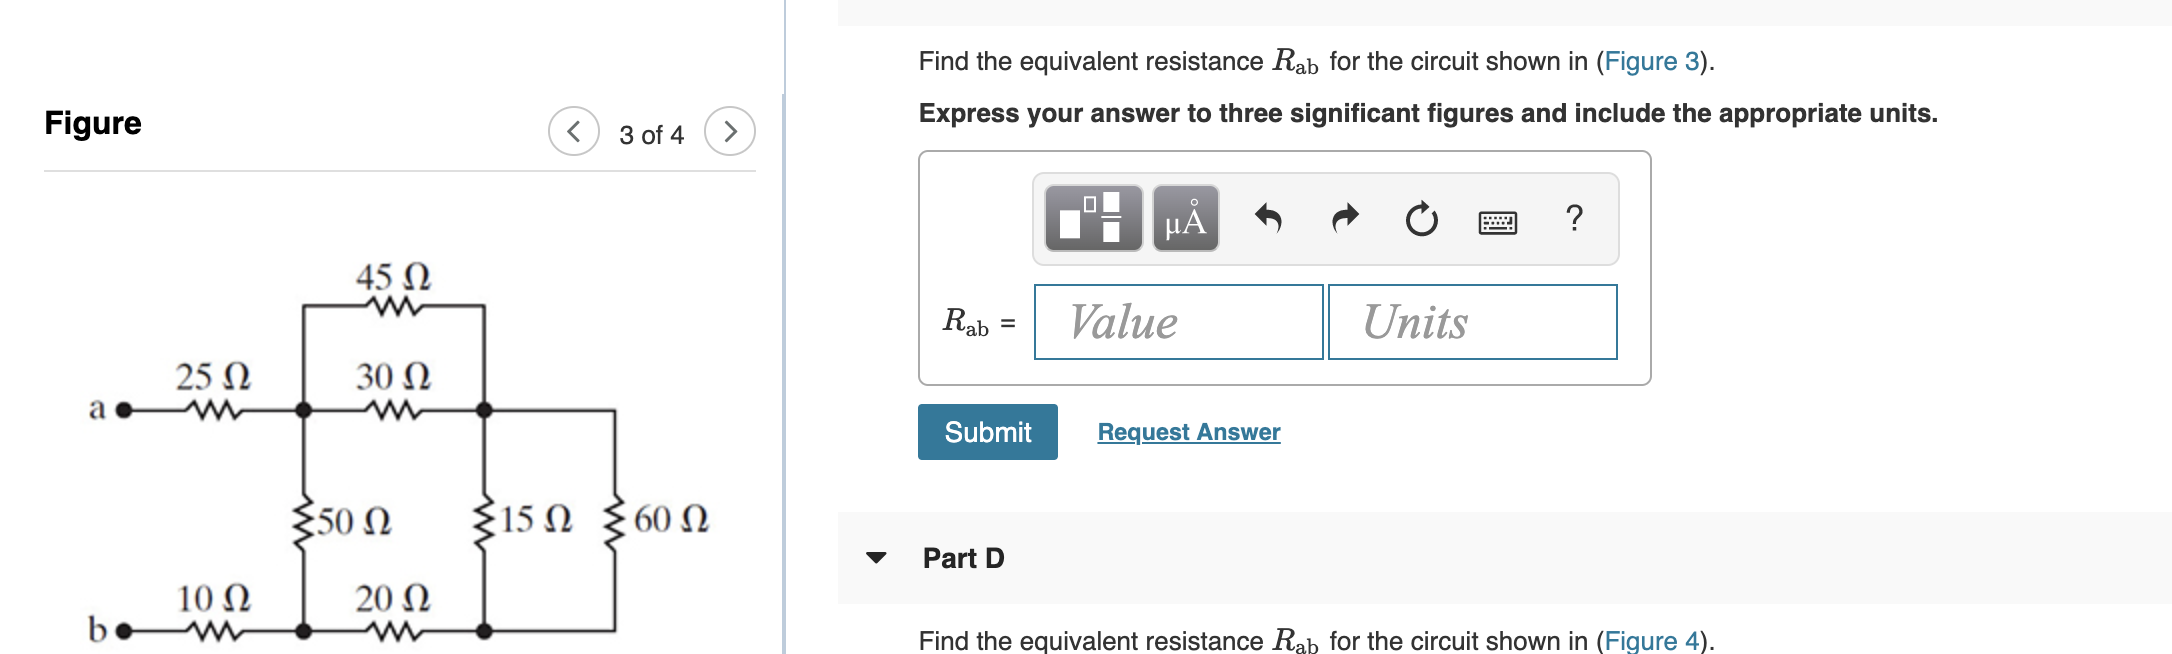Screen dimensions: 2172x654
Task: Open the equation templates icon
Action: click(1093, 220)
